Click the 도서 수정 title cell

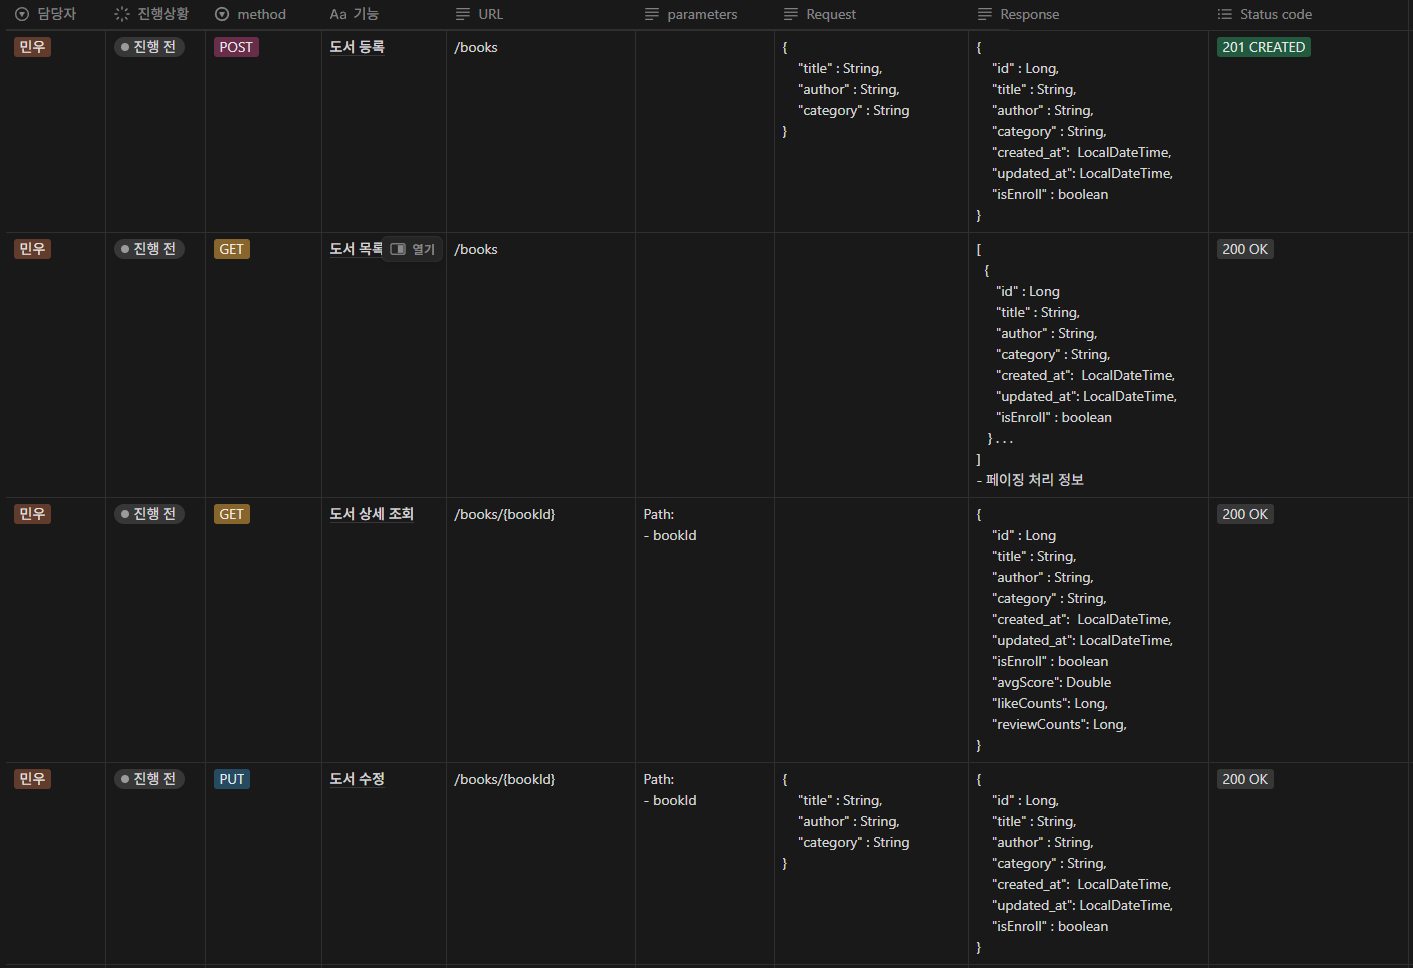point(384,864)
